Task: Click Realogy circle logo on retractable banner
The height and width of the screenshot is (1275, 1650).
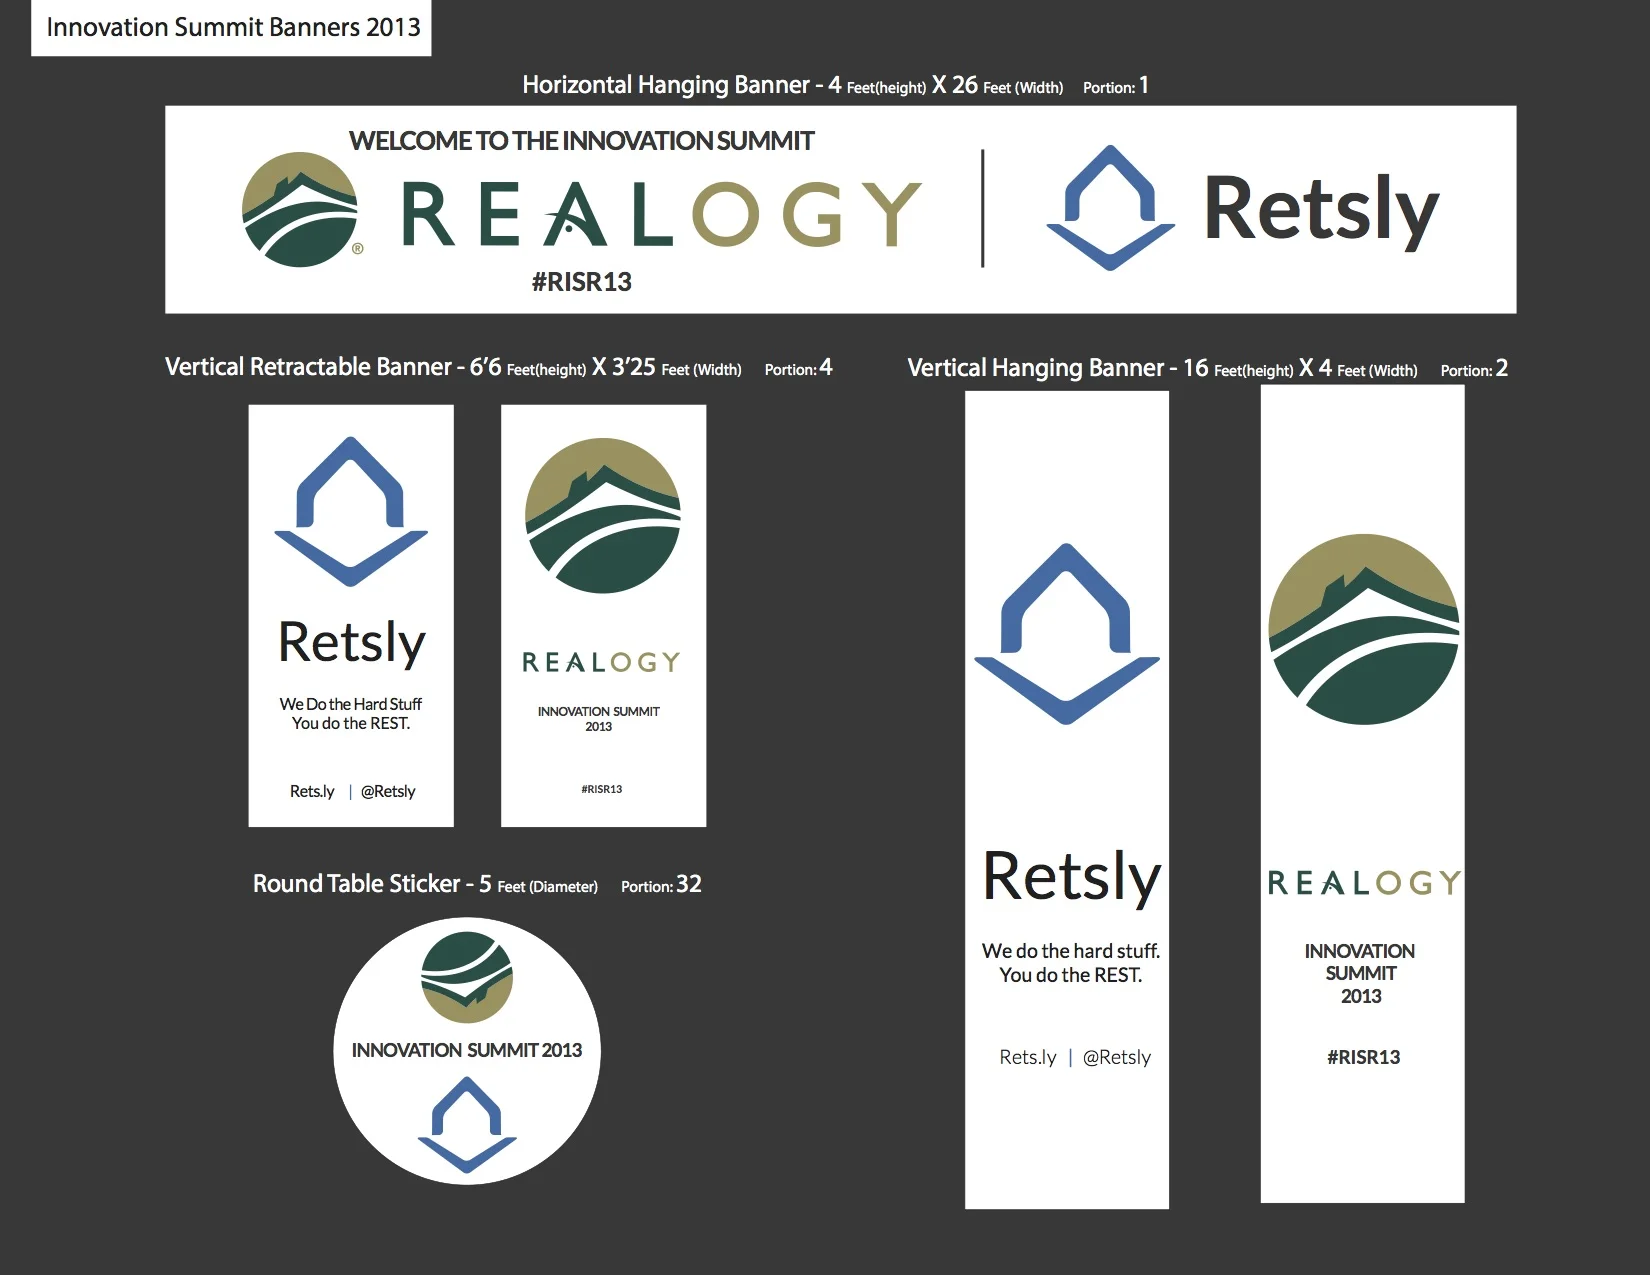Action: click(603, 515)
